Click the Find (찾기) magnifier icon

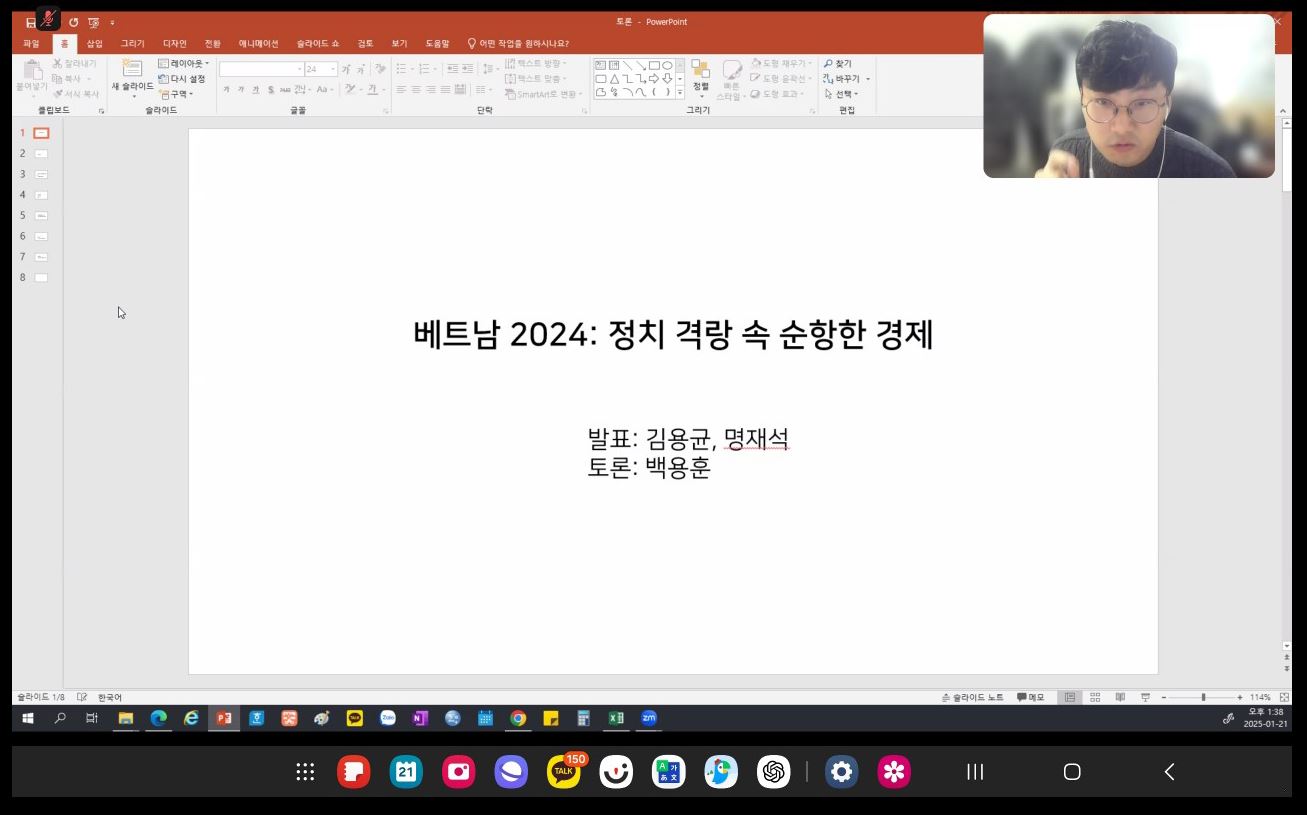pyautogui.click(x=829, y=64)
